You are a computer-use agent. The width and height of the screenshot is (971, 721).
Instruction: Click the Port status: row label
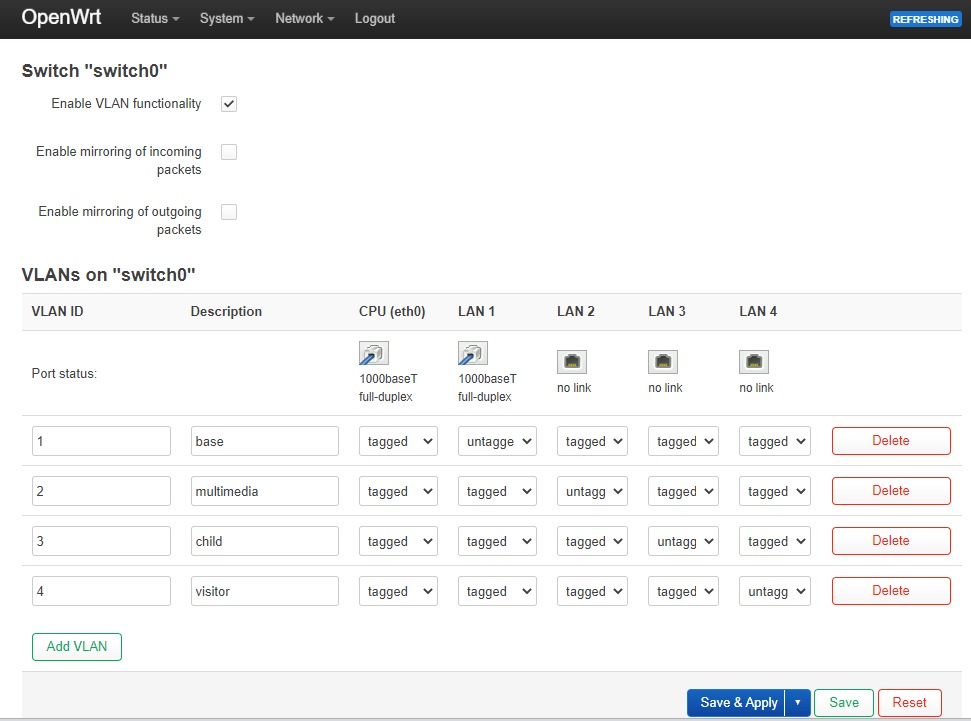coord(64,374)
